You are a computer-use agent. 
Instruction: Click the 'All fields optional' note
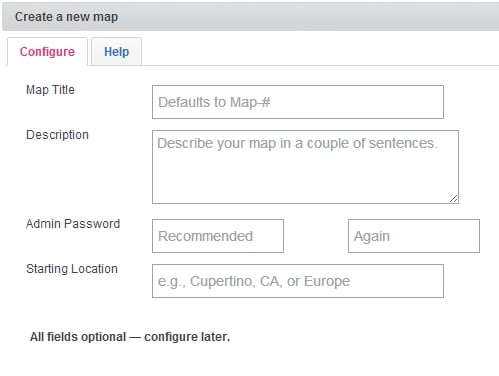pos(130,337)
